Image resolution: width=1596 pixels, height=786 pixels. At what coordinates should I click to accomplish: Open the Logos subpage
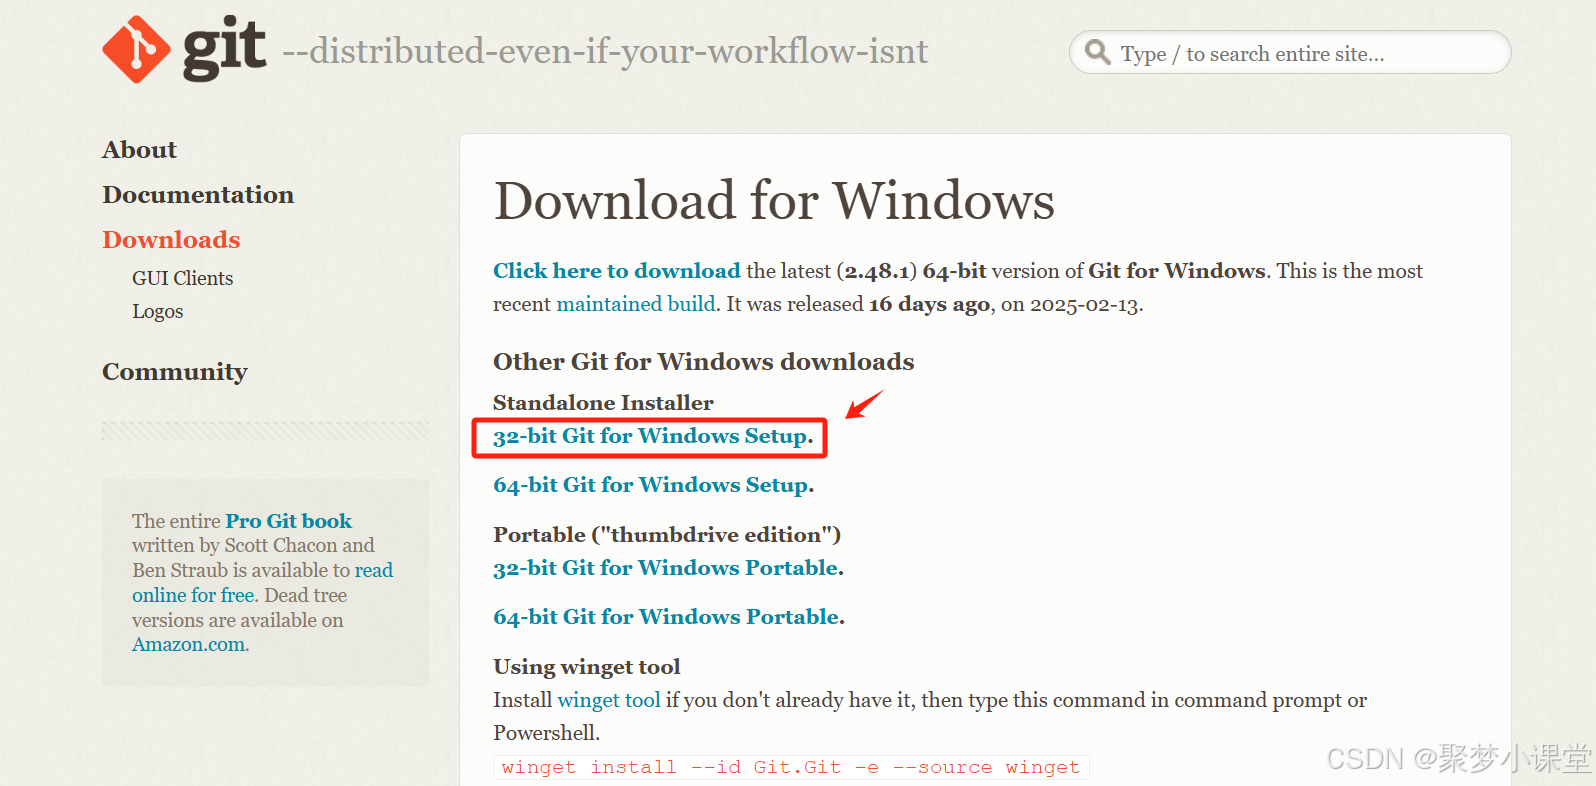[158, 311]
